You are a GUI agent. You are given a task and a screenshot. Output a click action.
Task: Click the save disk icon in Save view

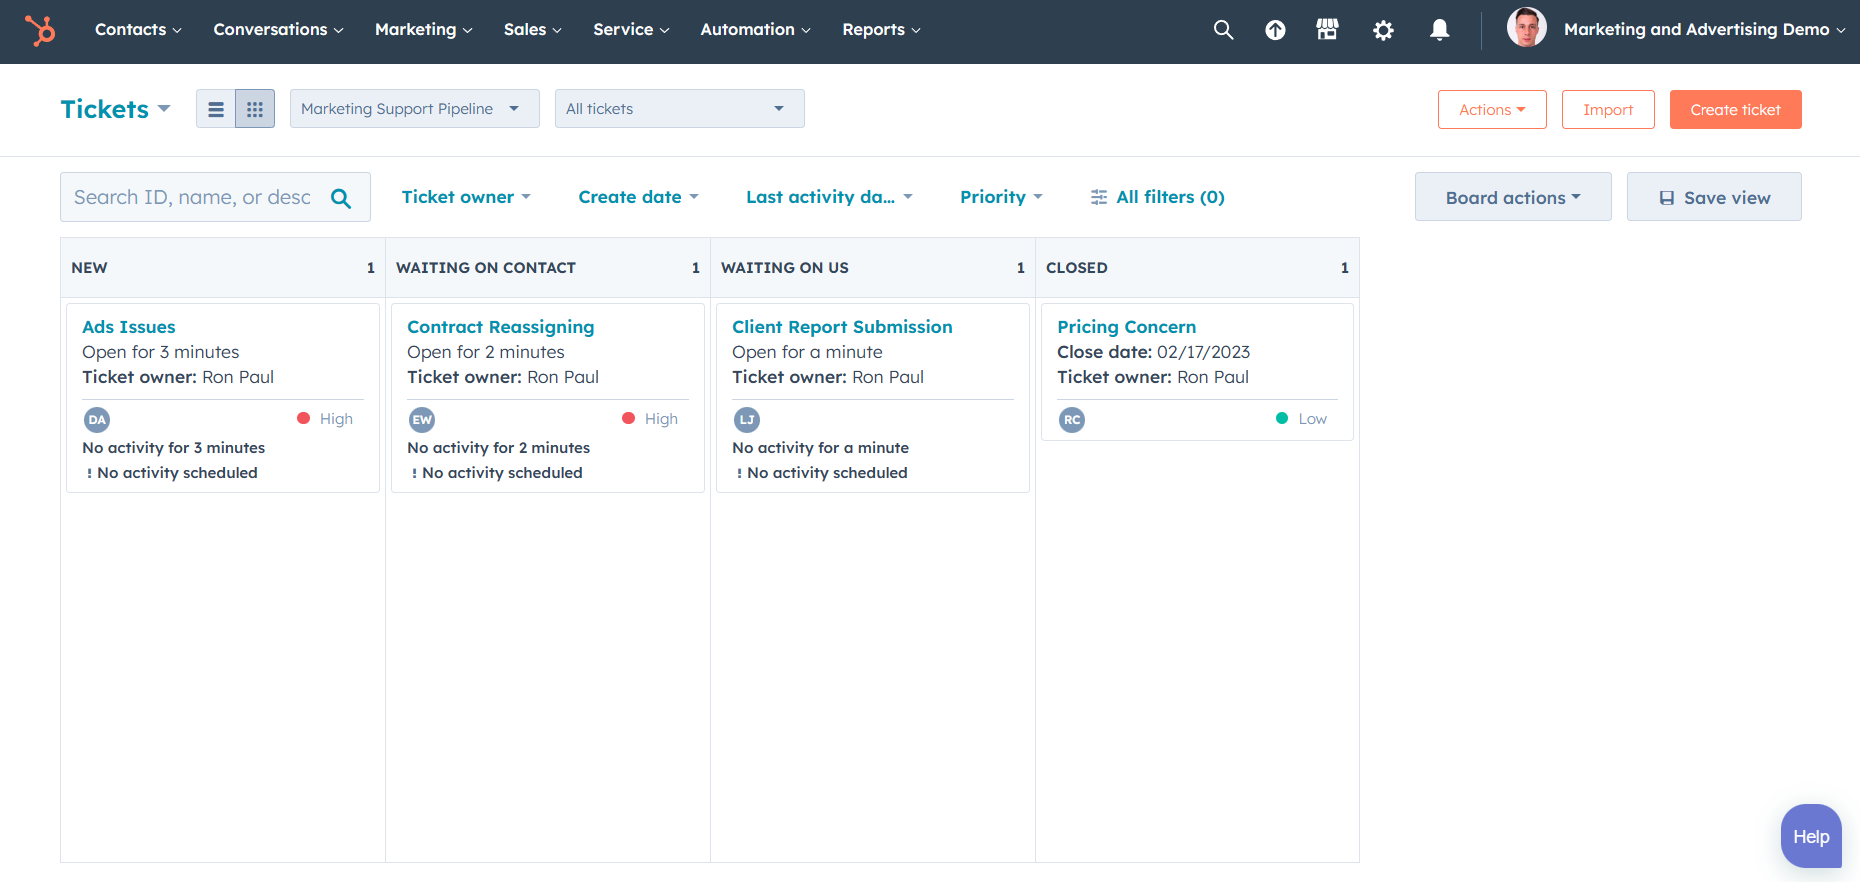tap(1667, 198)
